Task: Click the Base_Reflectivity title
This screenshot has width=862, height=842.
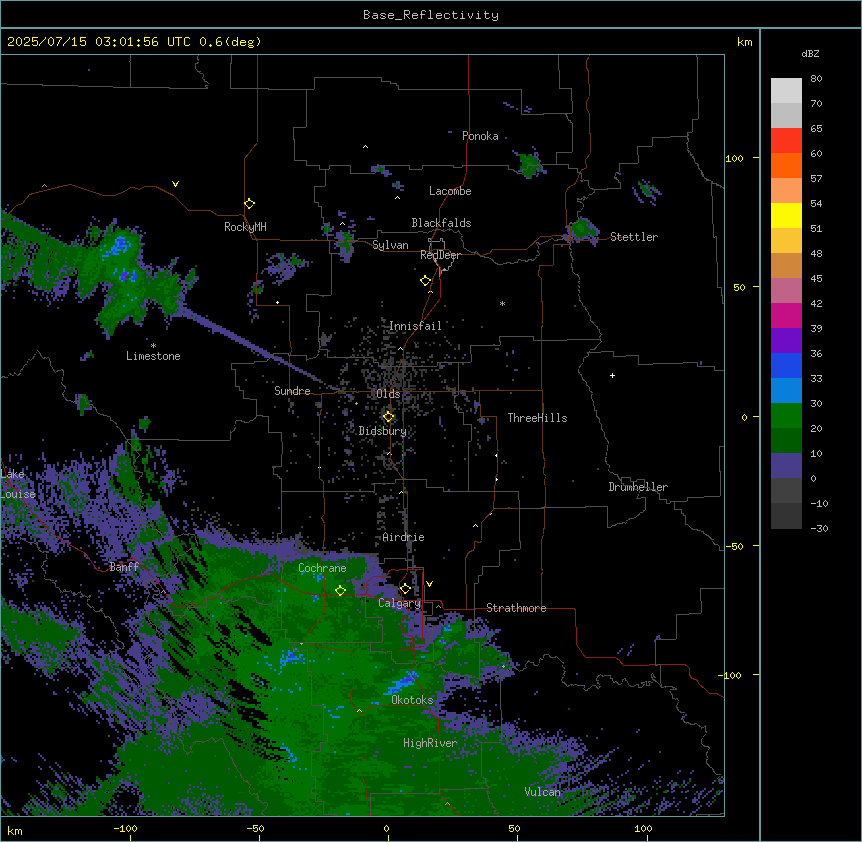Action: point(431,15)
